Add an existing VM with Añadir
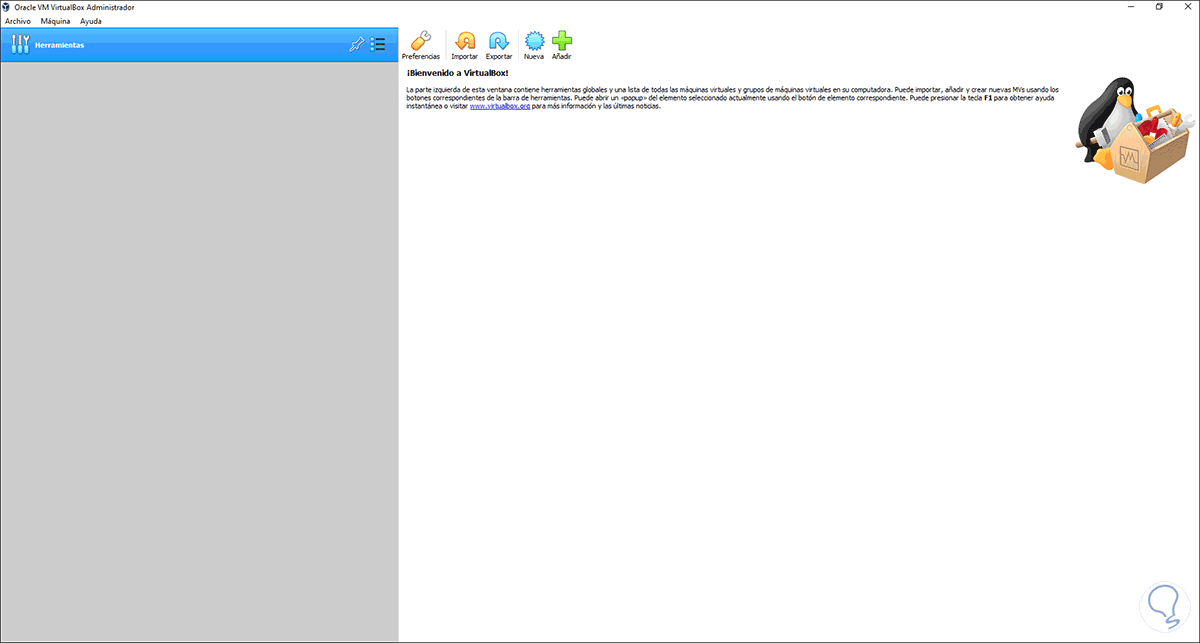Viewport: 1200px width, 643px height. [x=562, y=46]
